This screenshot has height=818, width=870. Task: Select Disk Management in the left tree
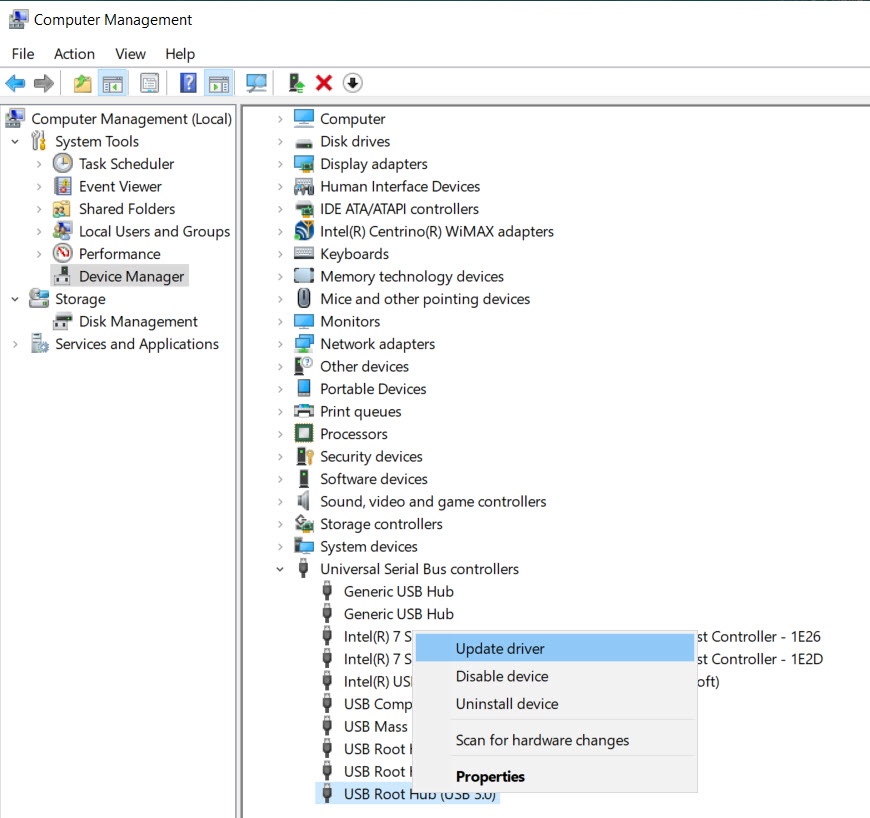click(x=138, y=321)
